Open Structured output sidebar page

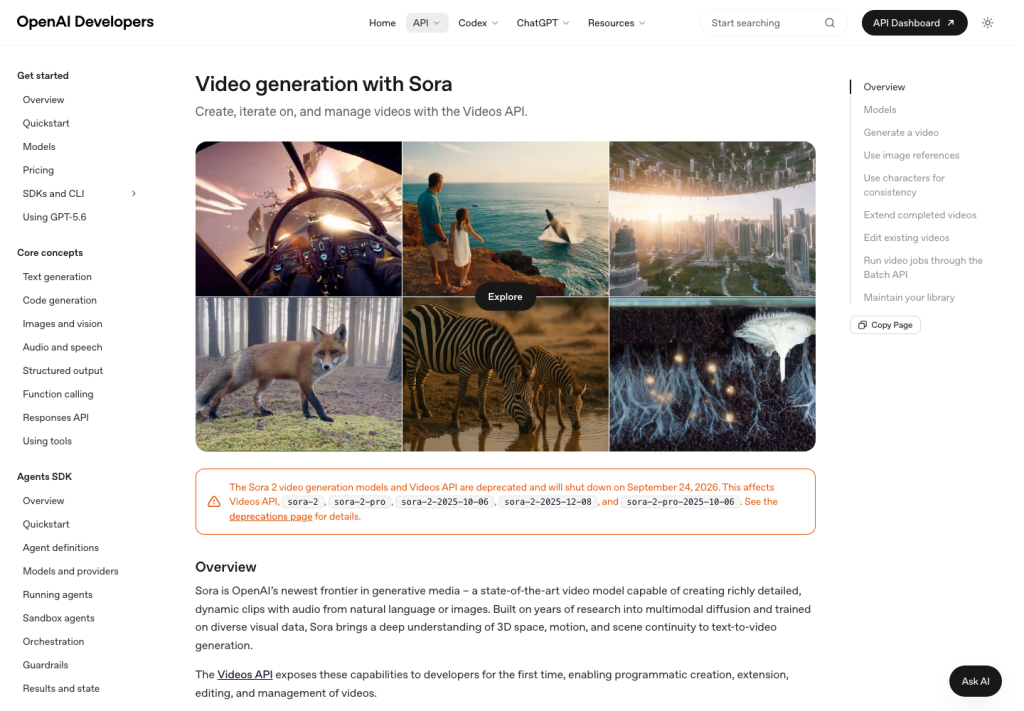(63, 371)
